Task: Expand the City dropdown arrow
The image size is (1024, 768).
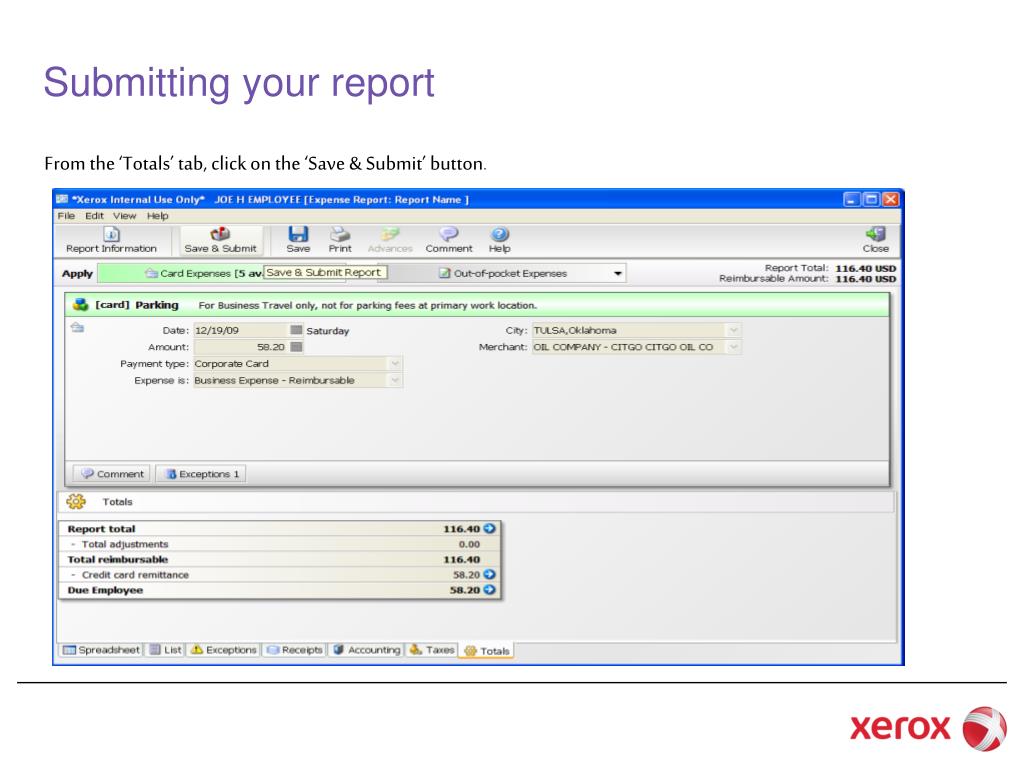Action: 733,330
